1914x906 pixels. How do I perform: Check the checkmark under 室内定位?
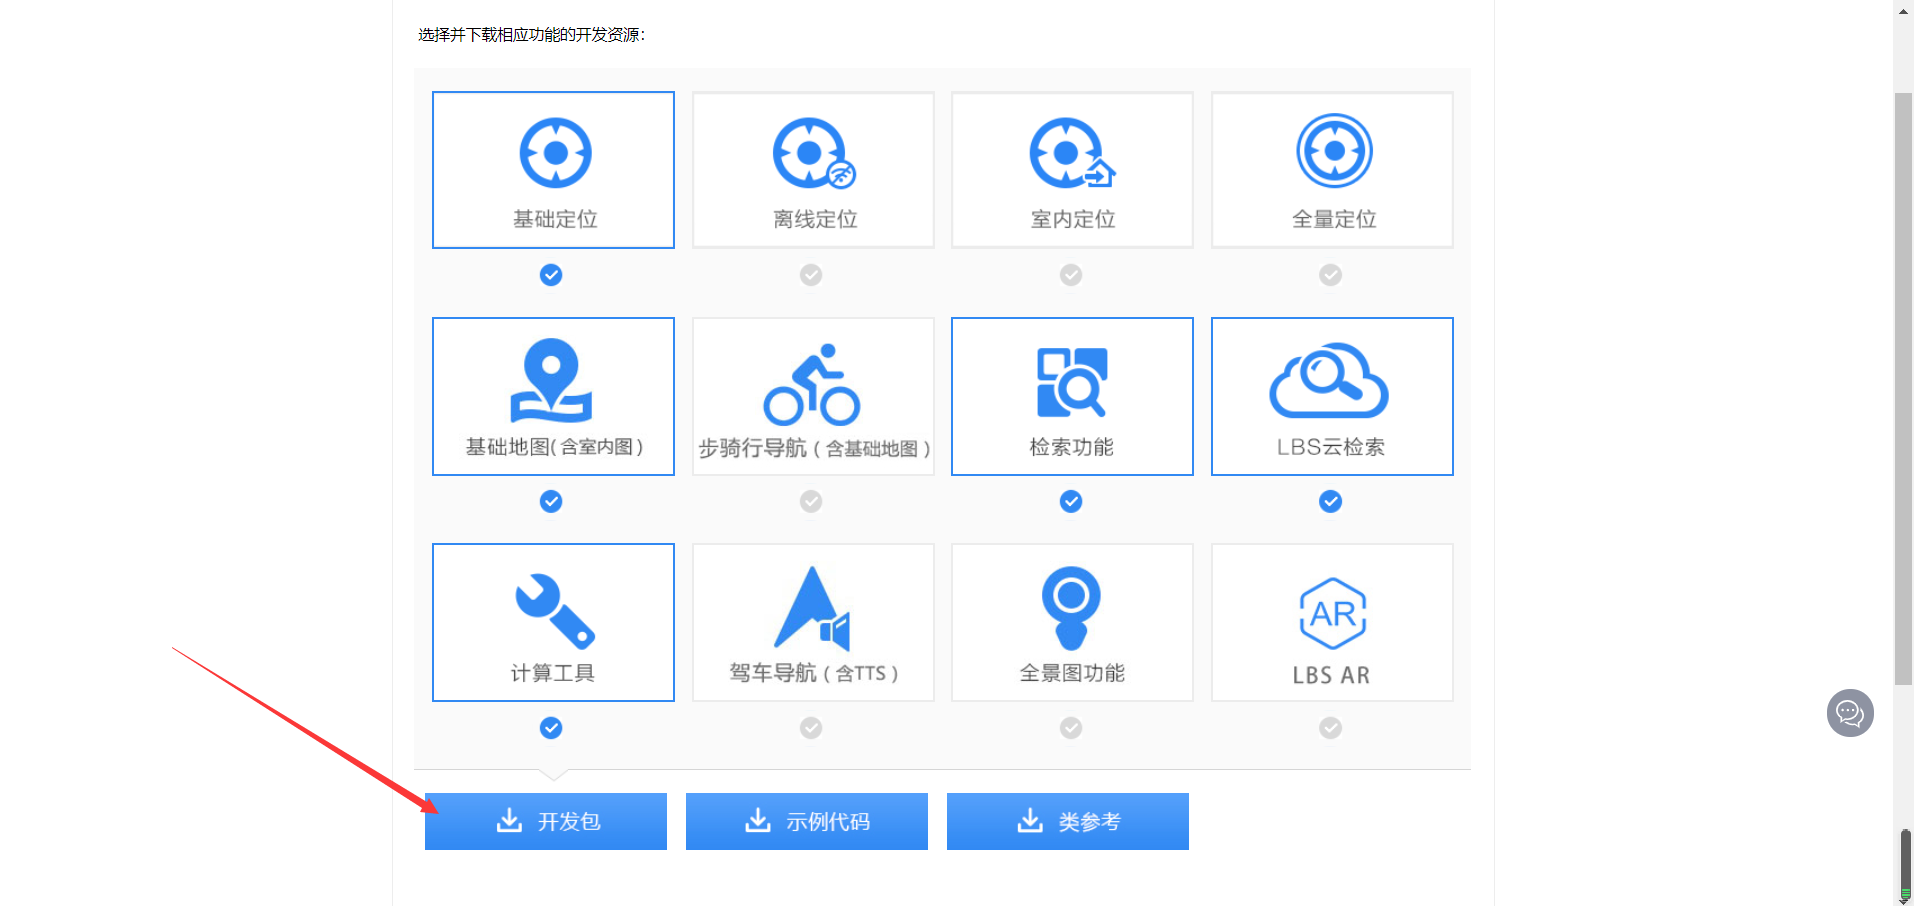click(x=1071, y=275)
